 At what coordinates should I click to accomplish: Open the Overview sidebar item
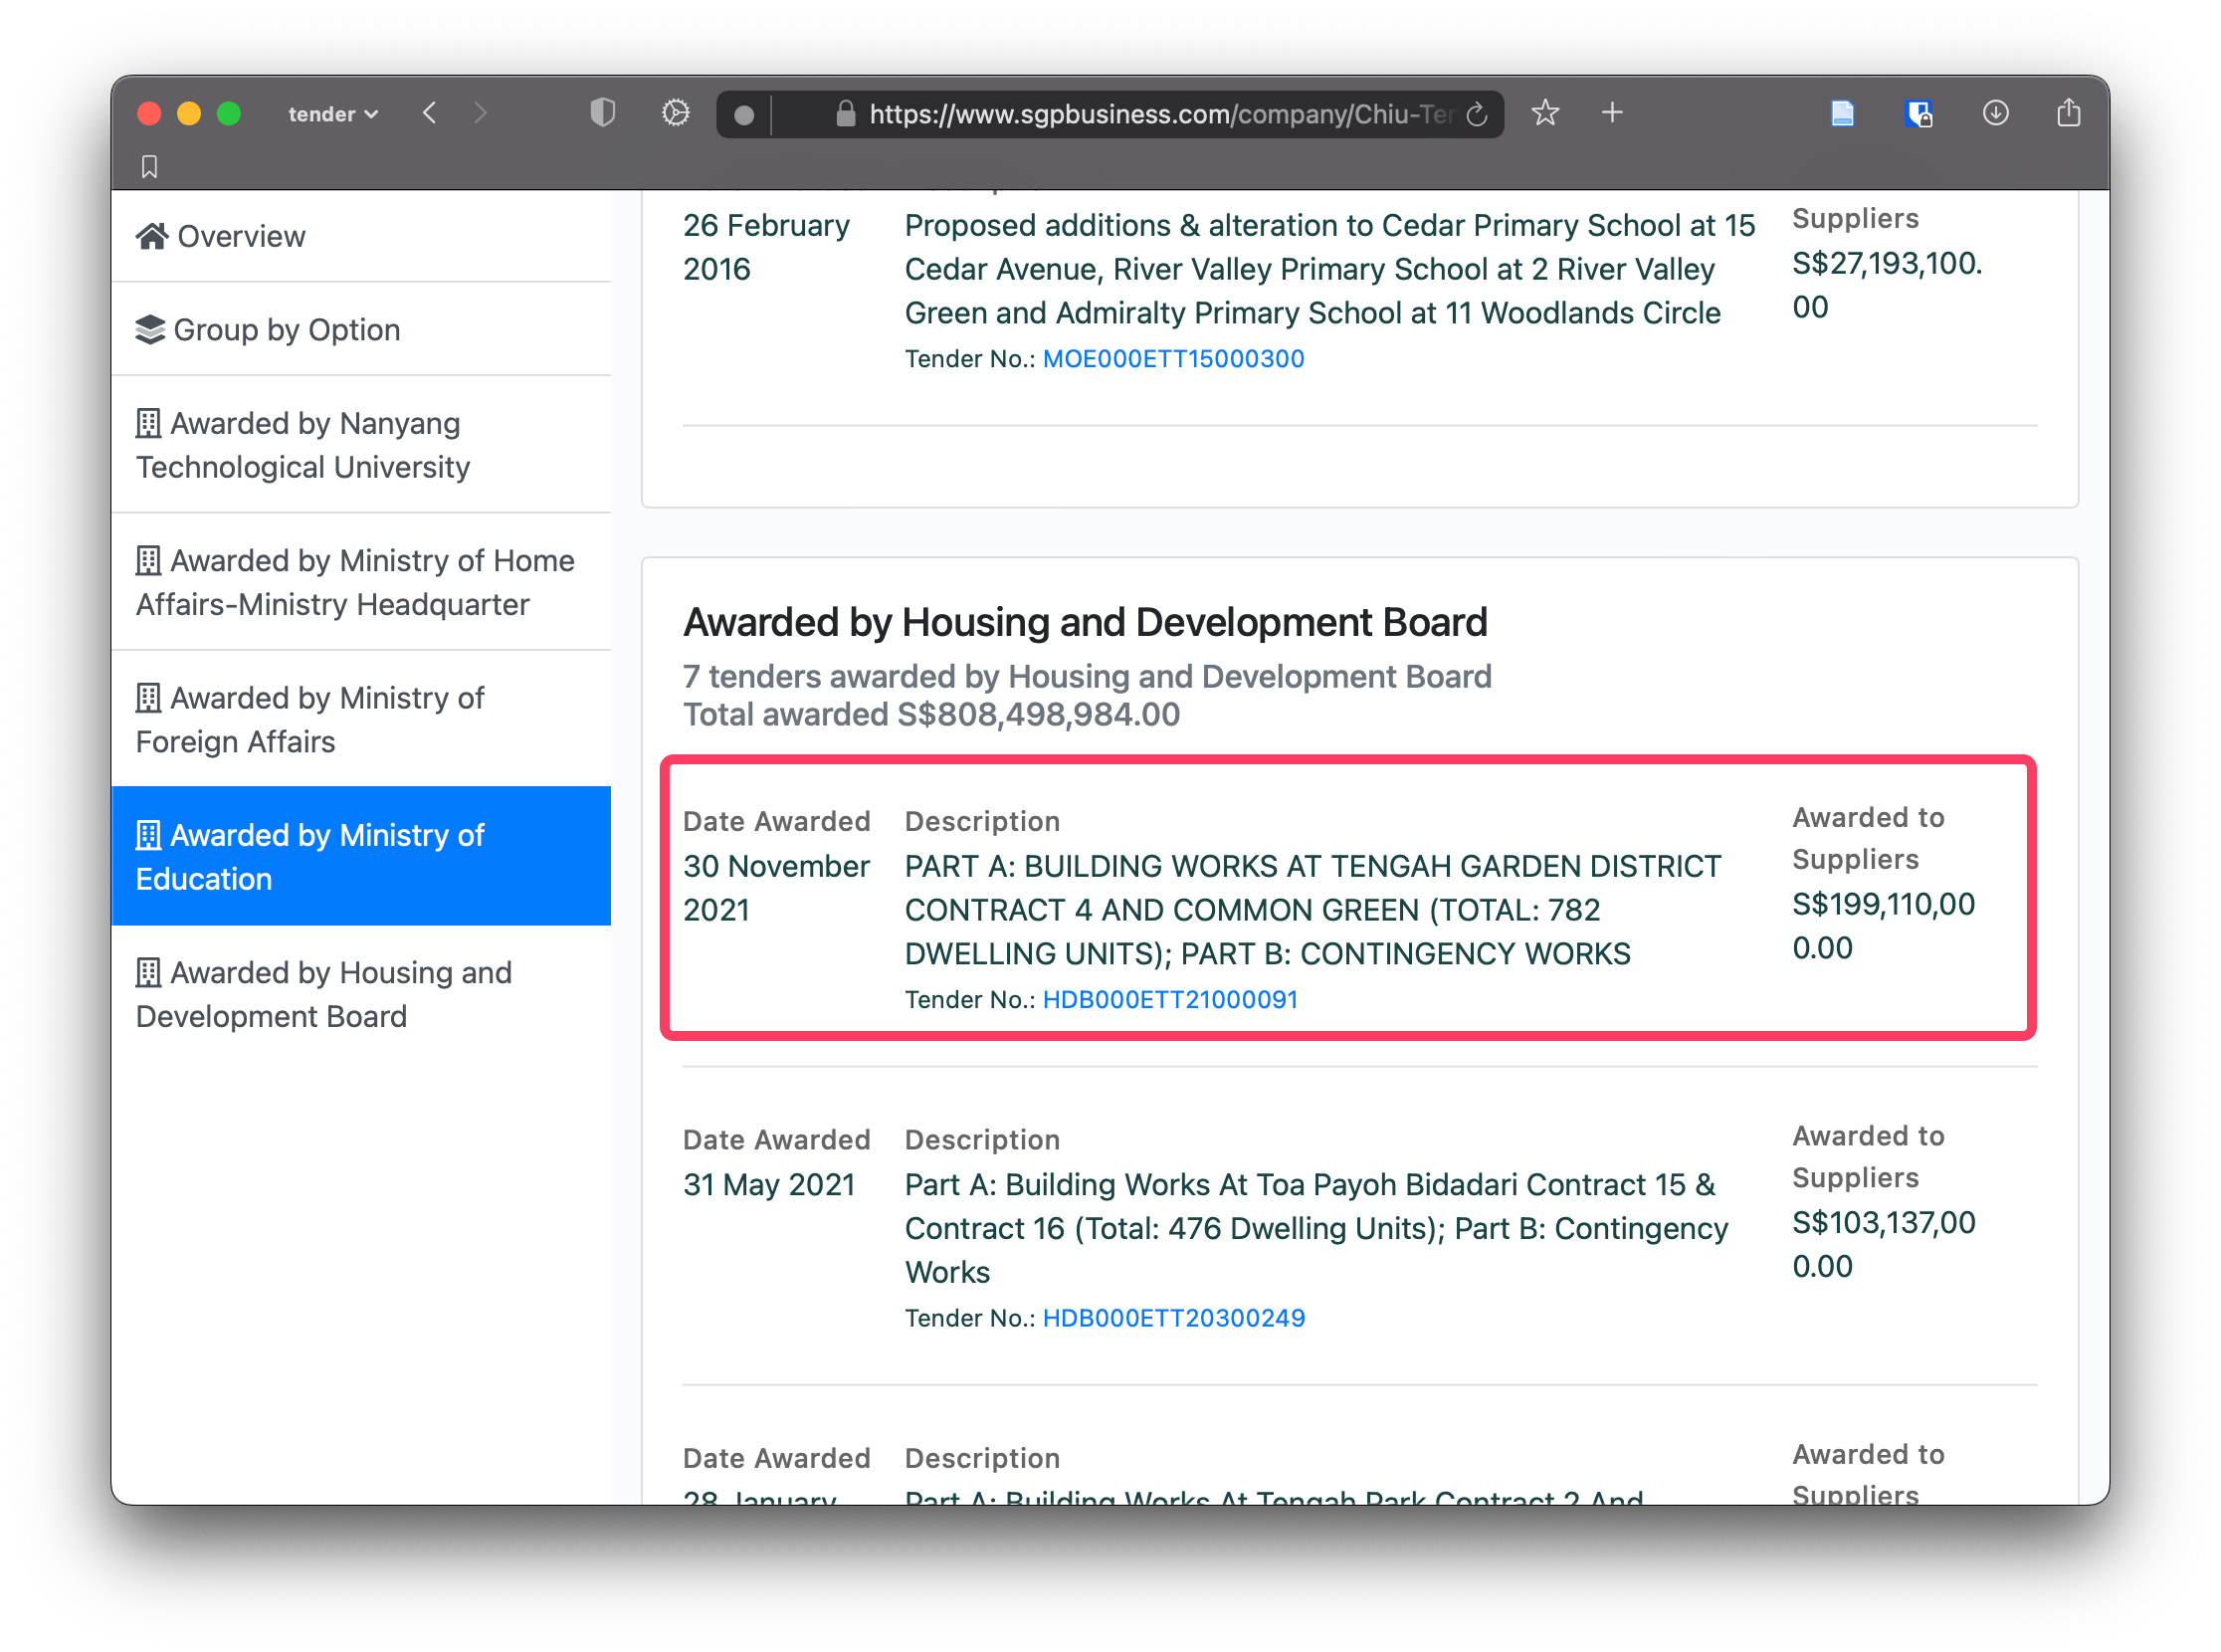362,236
